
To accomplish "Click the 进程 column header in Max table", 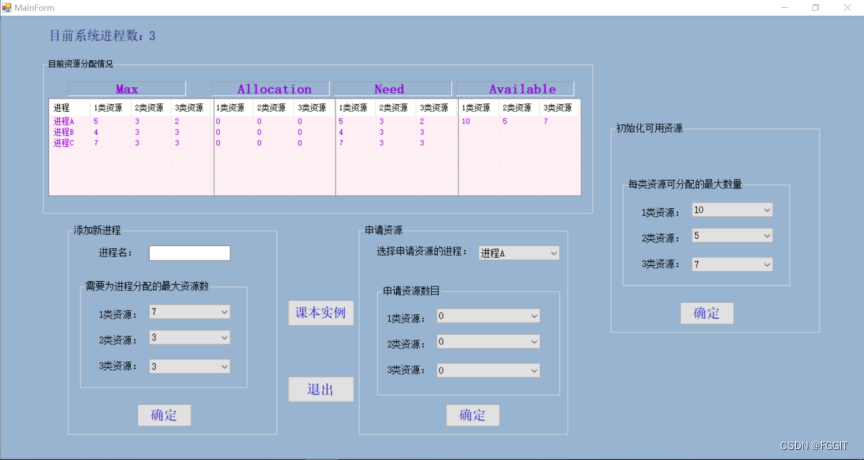I will [69, 108].
